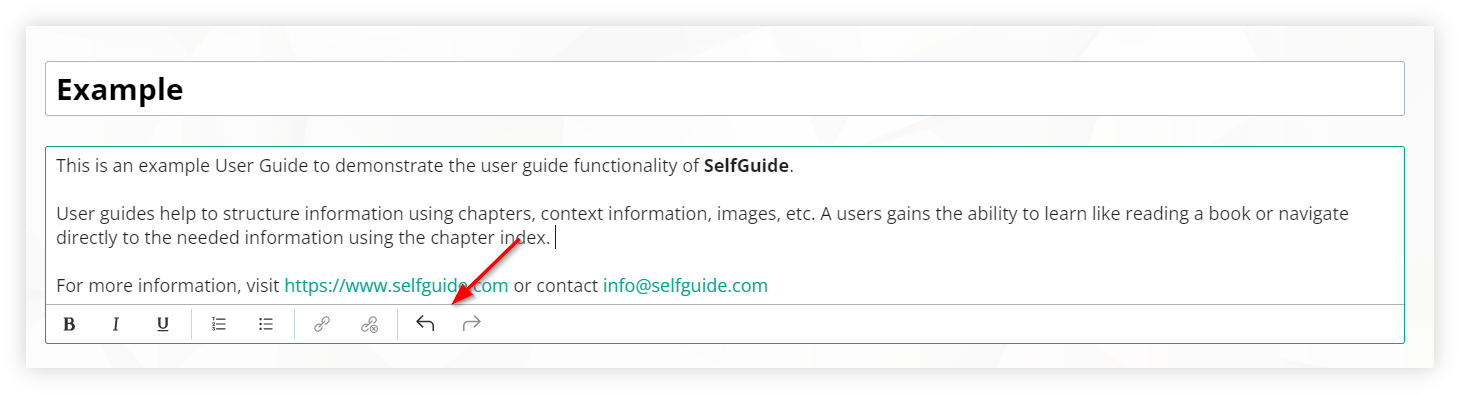Open the https://www.selfguide.com link
The width and height of the screenshot is (1460, 394).
pyautogui.click(x=396, y=286)
